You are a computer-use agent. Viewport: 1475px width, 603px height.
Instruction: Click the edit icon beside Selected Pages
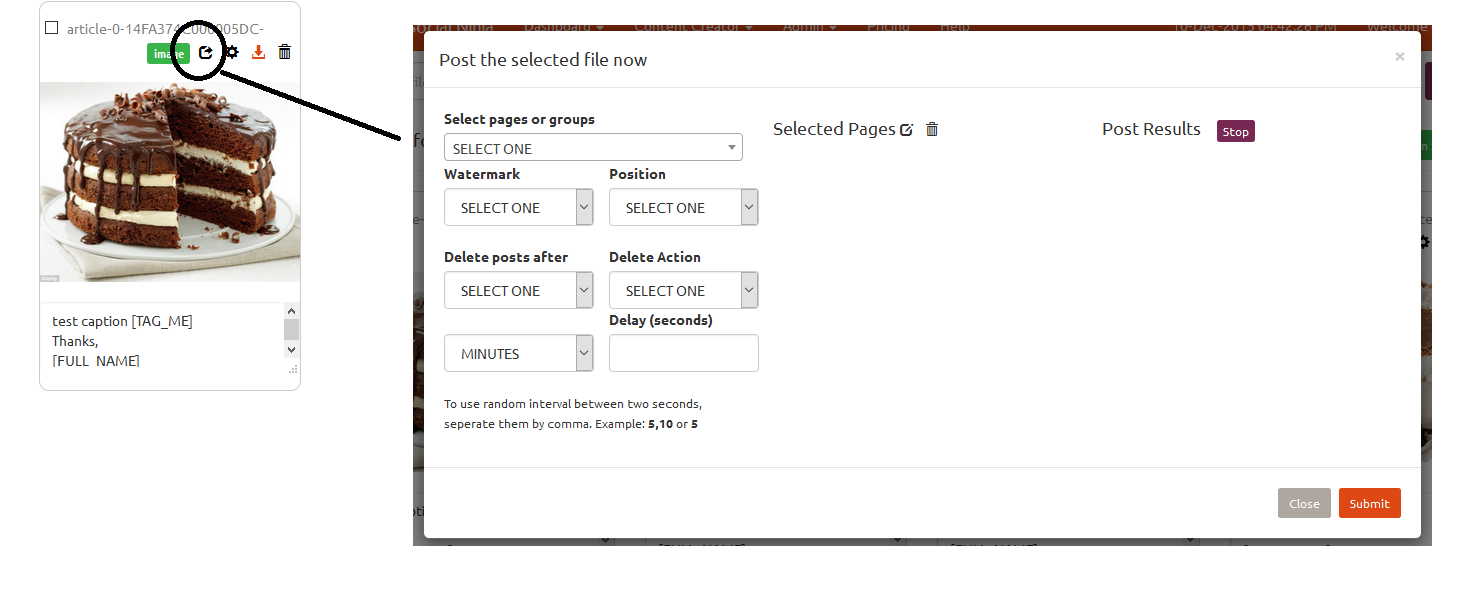coord(907,129)
